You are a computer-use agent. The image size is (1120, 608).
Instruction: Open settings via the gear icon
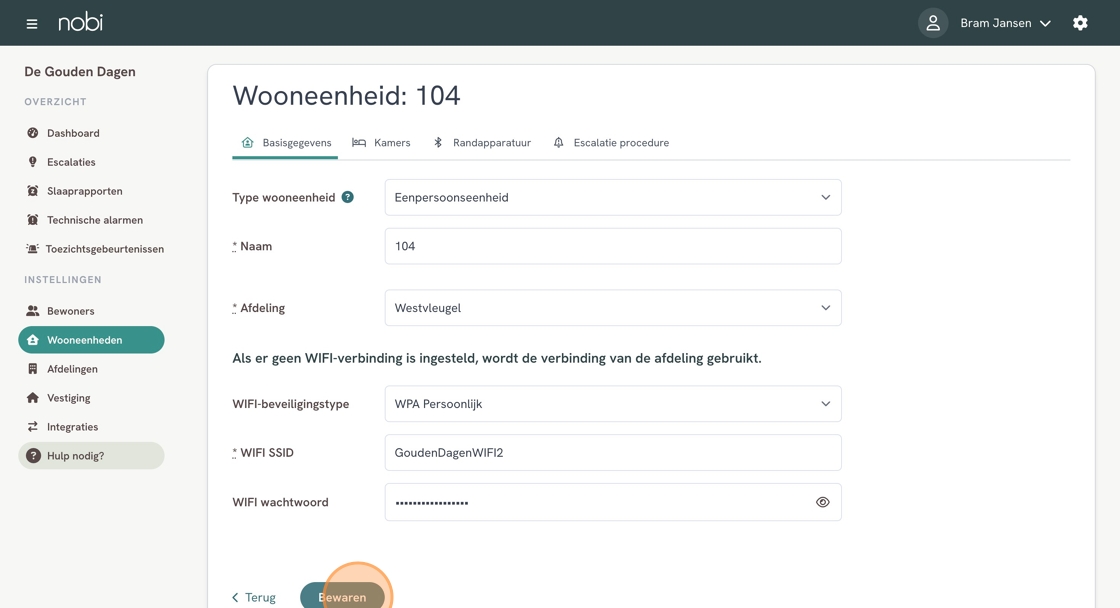click(1080, 23)
